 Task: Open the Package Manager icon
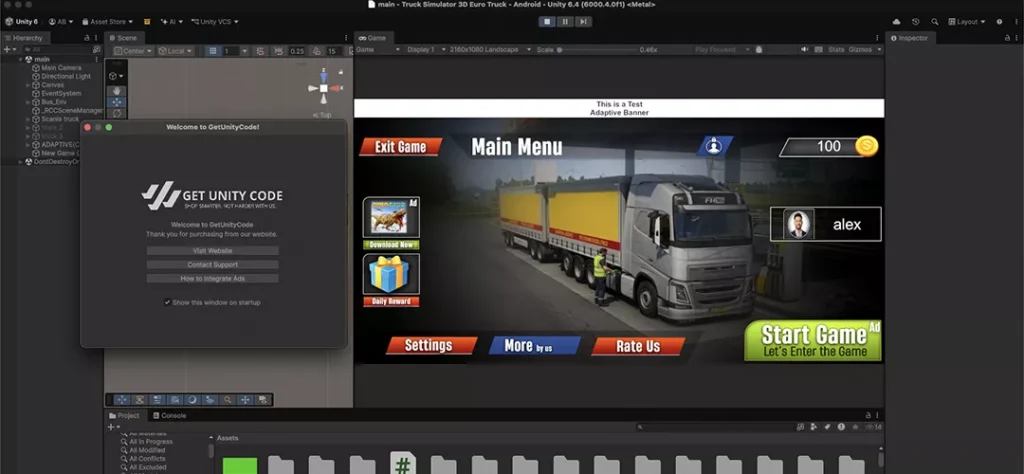click(x=147, y=22)
